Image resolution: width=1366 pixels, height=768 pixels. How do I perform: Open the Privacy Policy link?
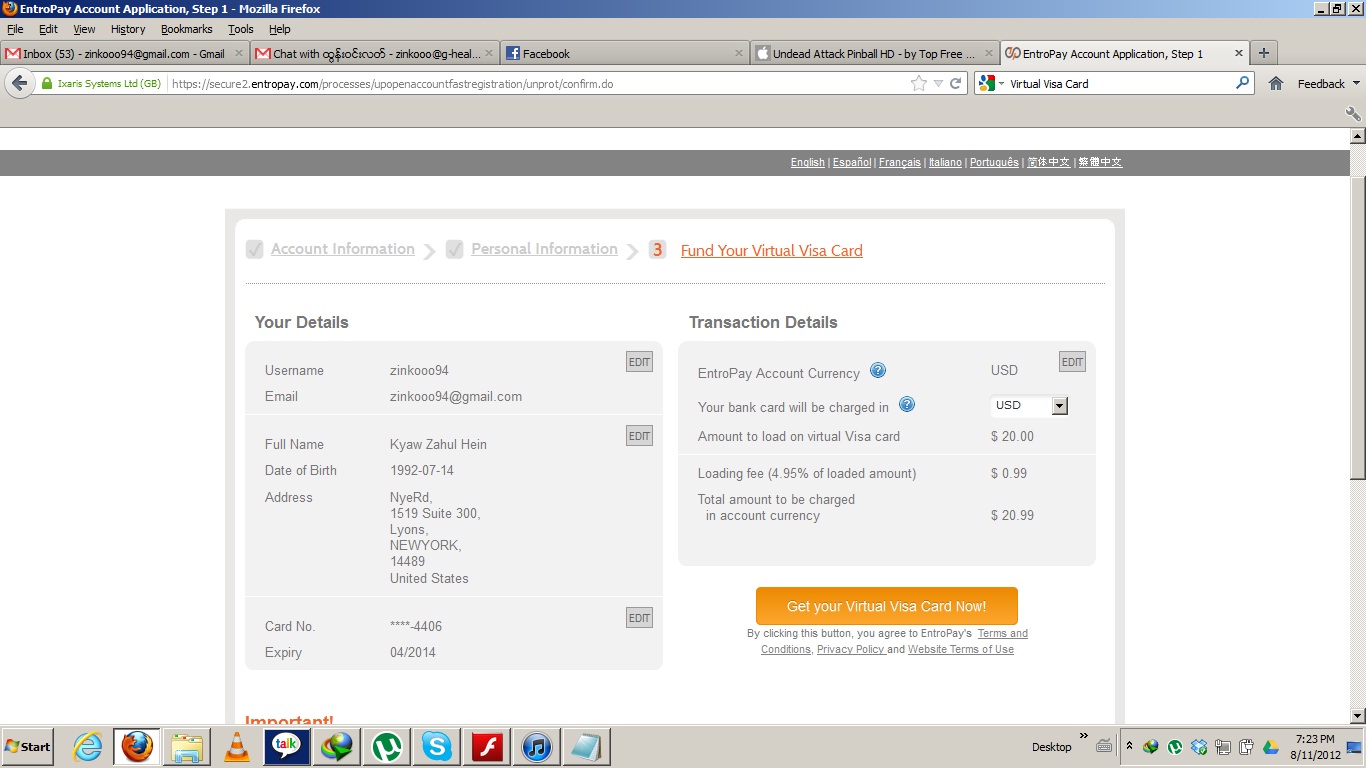tap(850, 650)
